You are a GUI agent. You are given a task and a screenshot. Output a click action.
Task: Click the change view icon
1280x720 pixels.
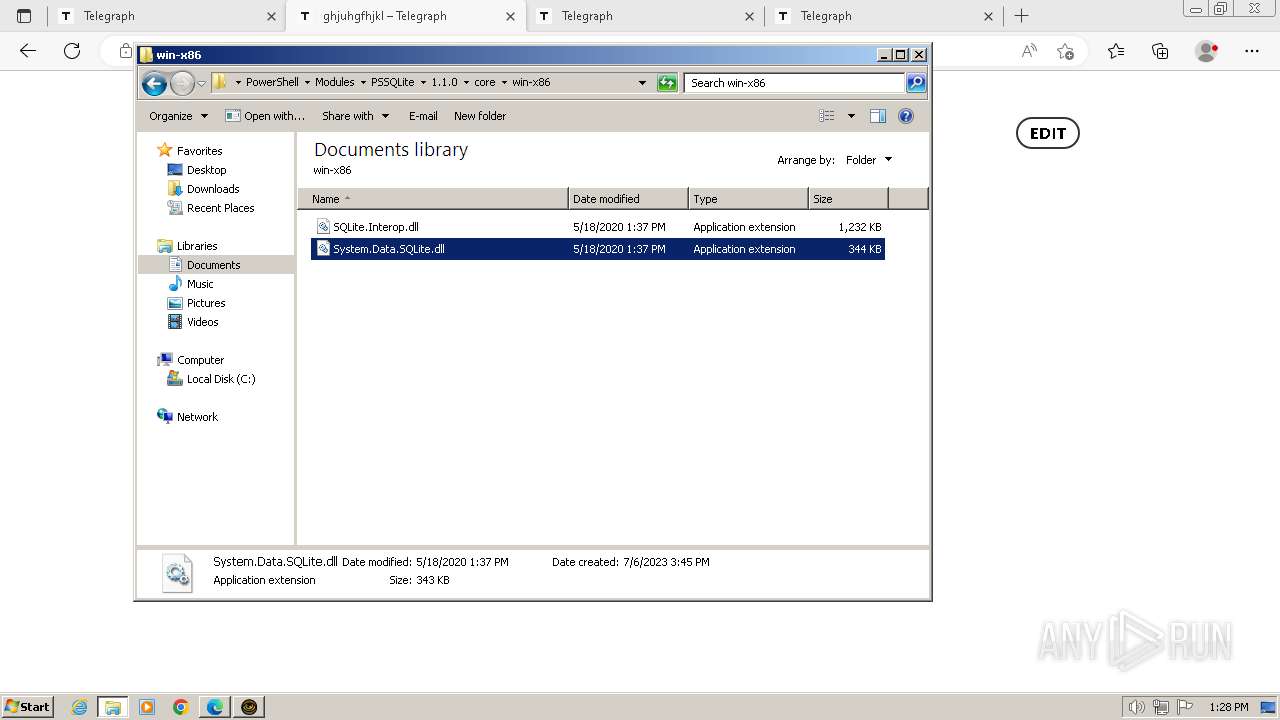click(x=827, y=116)
